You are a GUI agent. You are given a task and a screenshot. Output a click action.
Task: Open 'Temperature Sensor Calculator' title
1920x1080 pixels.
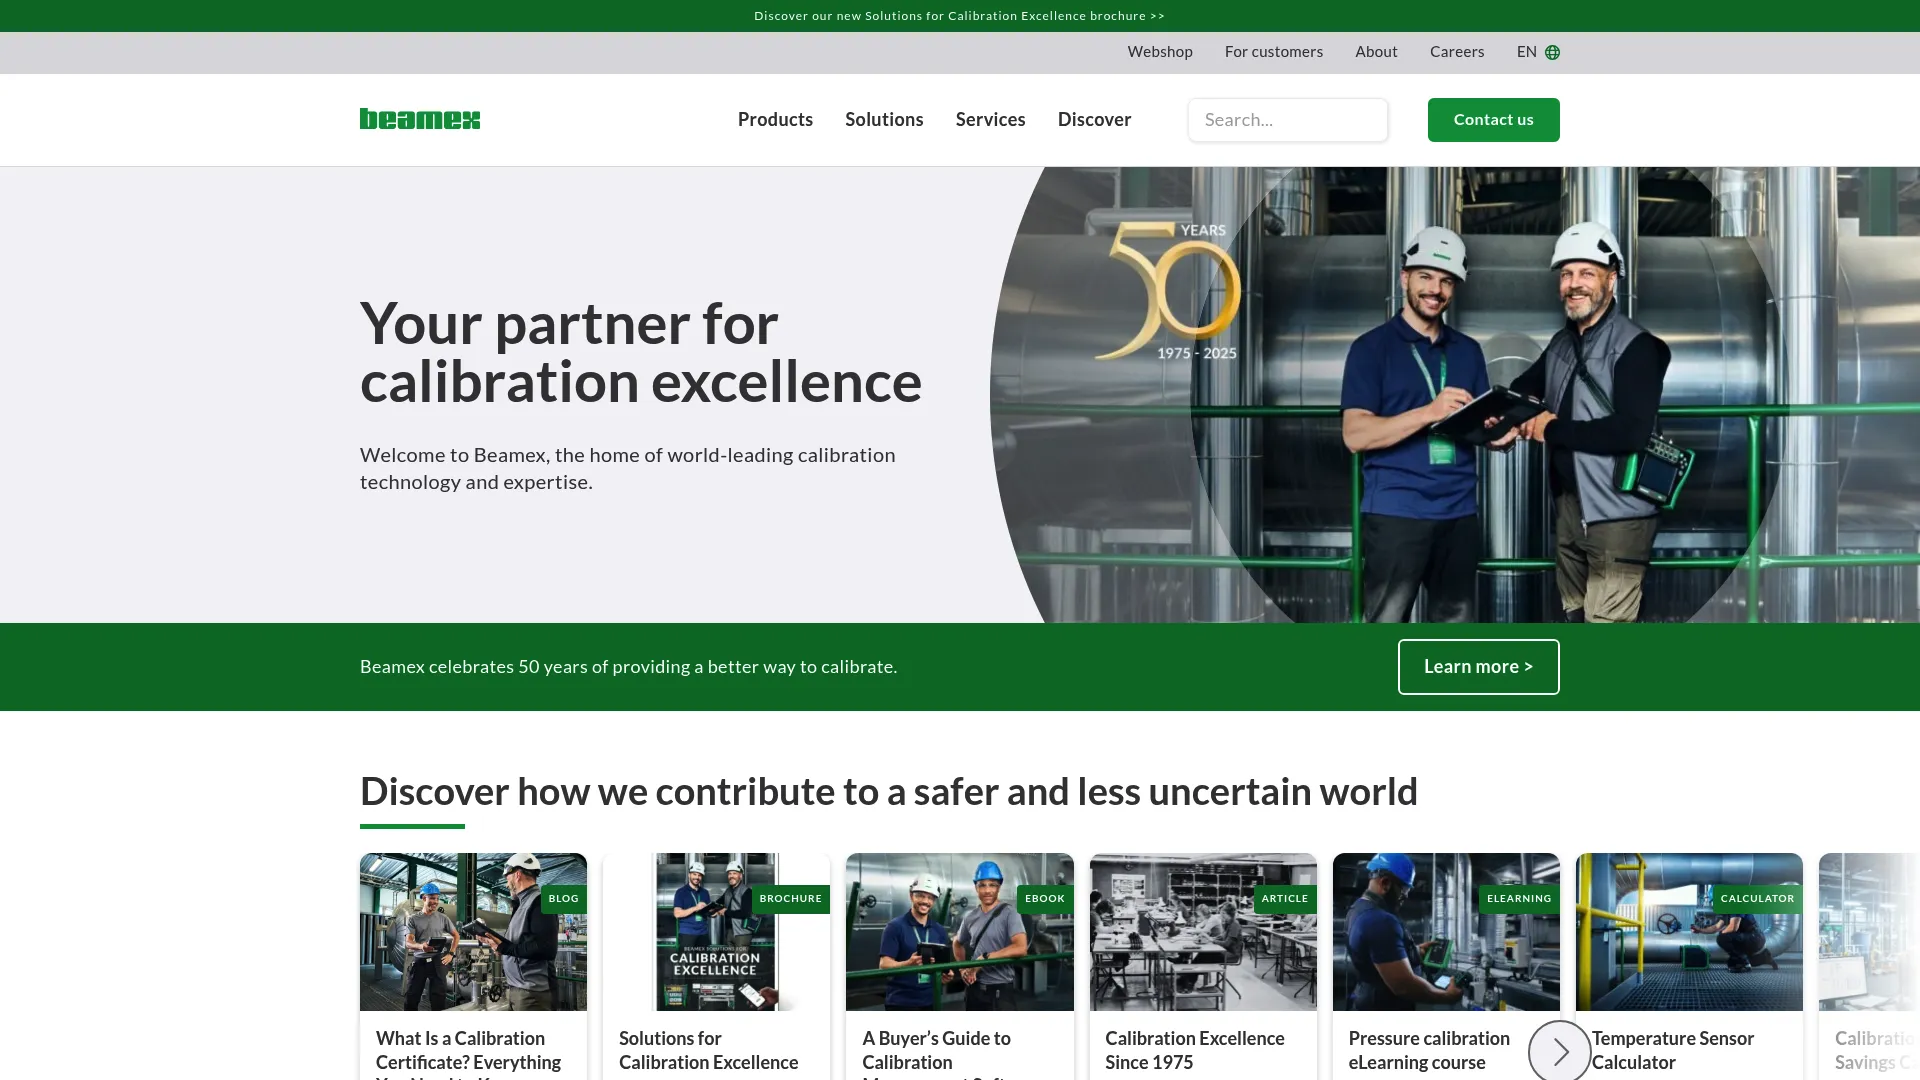tap(1673, 1050)
